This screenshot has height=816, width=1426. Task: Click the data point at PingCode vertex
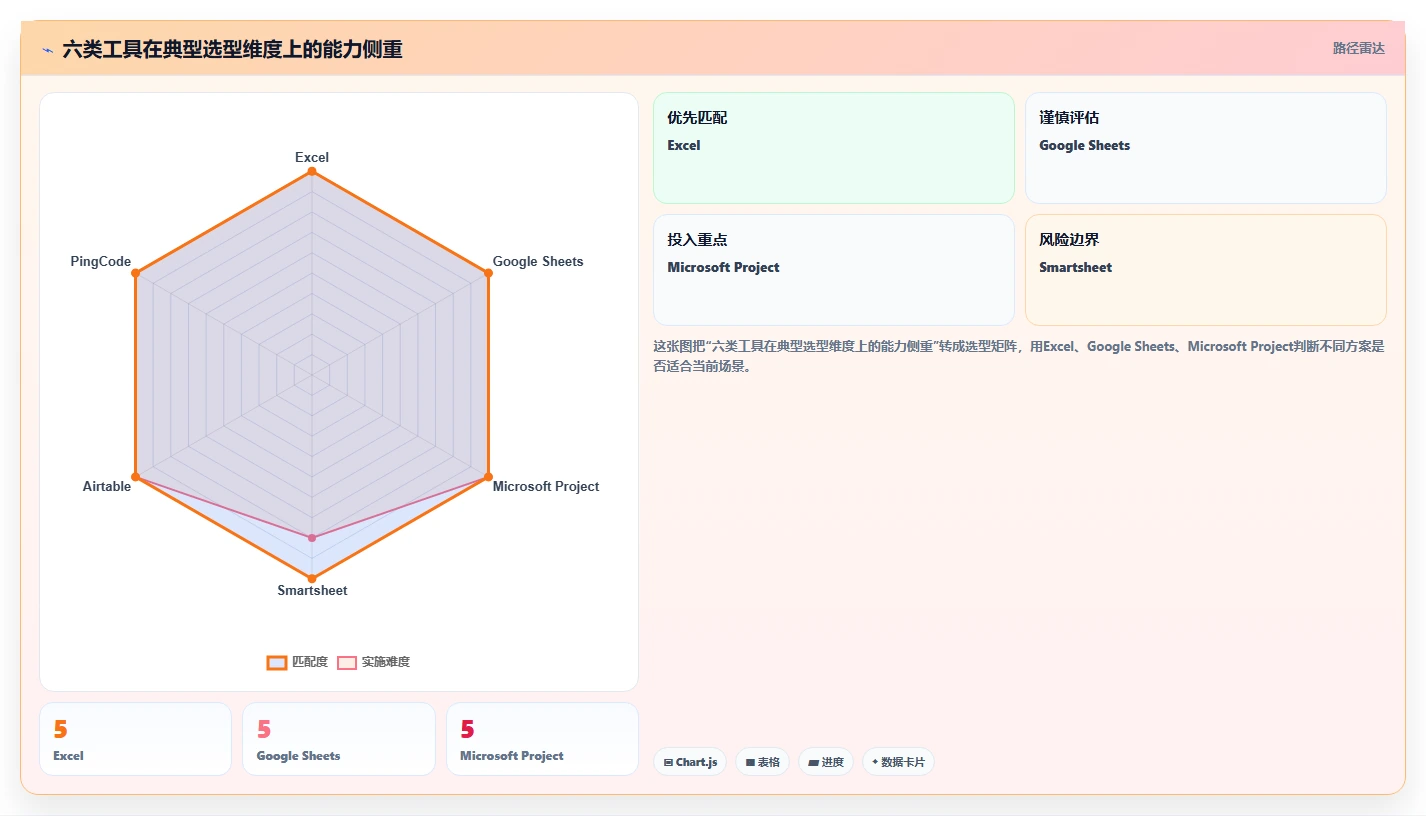click(x=135, y=273)
